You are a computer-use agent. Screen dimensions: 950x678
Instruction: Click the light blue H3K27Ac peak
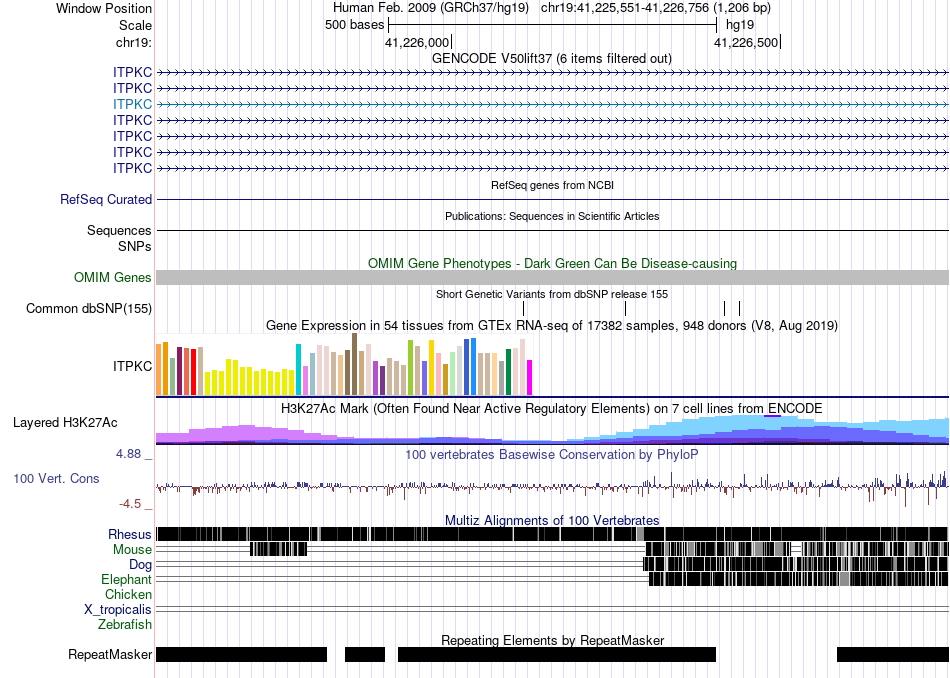point(757,429)
